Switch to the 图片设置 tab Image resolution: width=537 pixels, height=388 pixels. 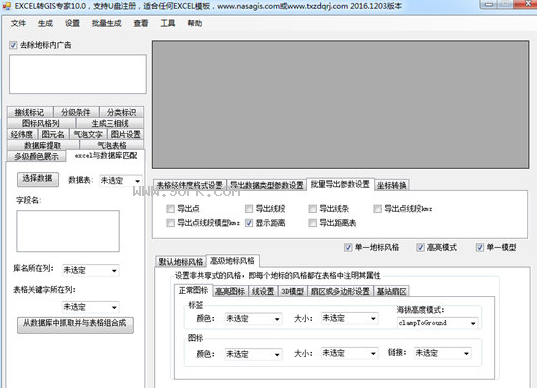(125, 134)
